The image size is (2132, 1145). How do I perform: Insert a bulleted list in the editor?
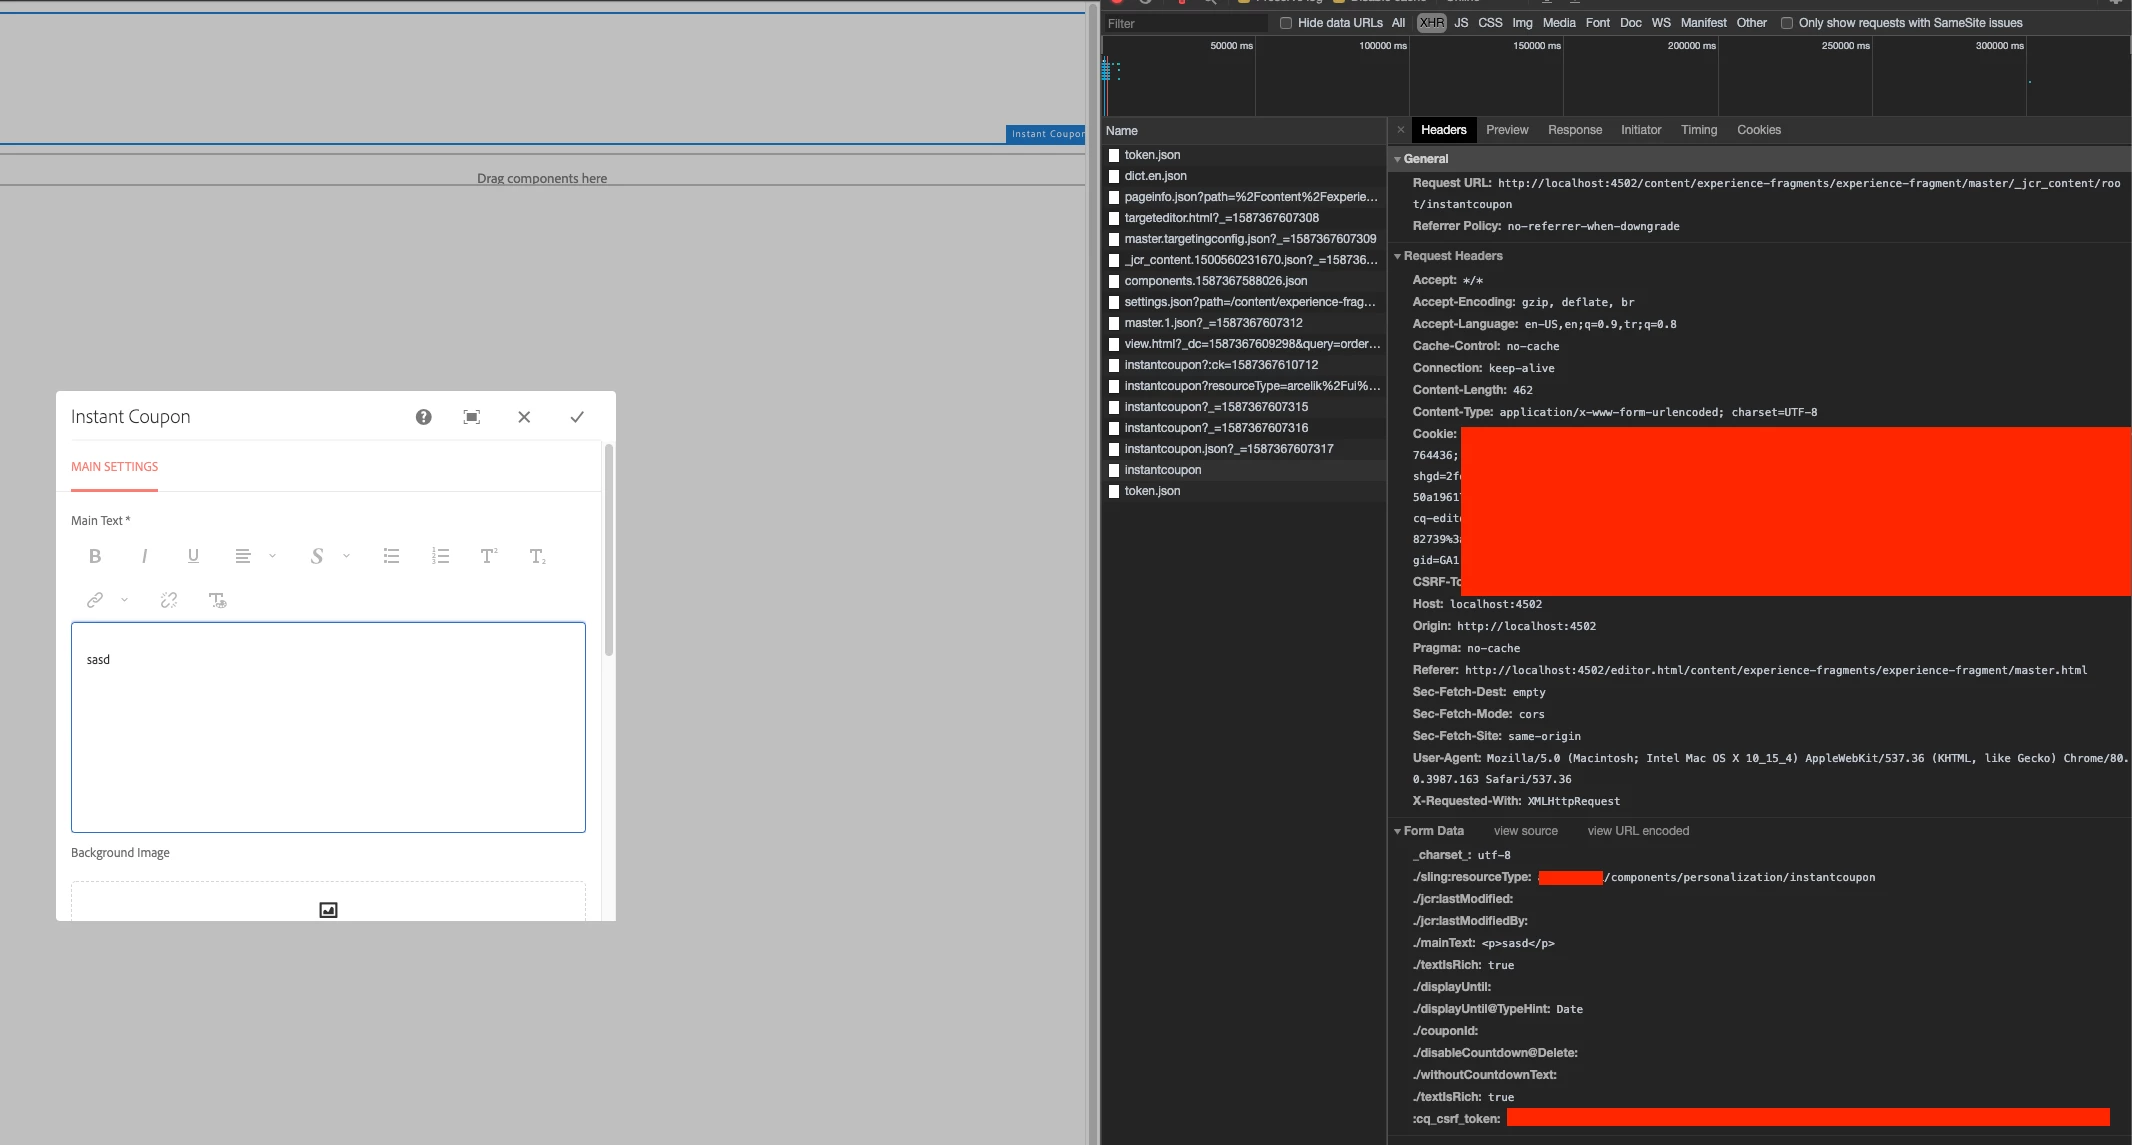tap(391, 556)
